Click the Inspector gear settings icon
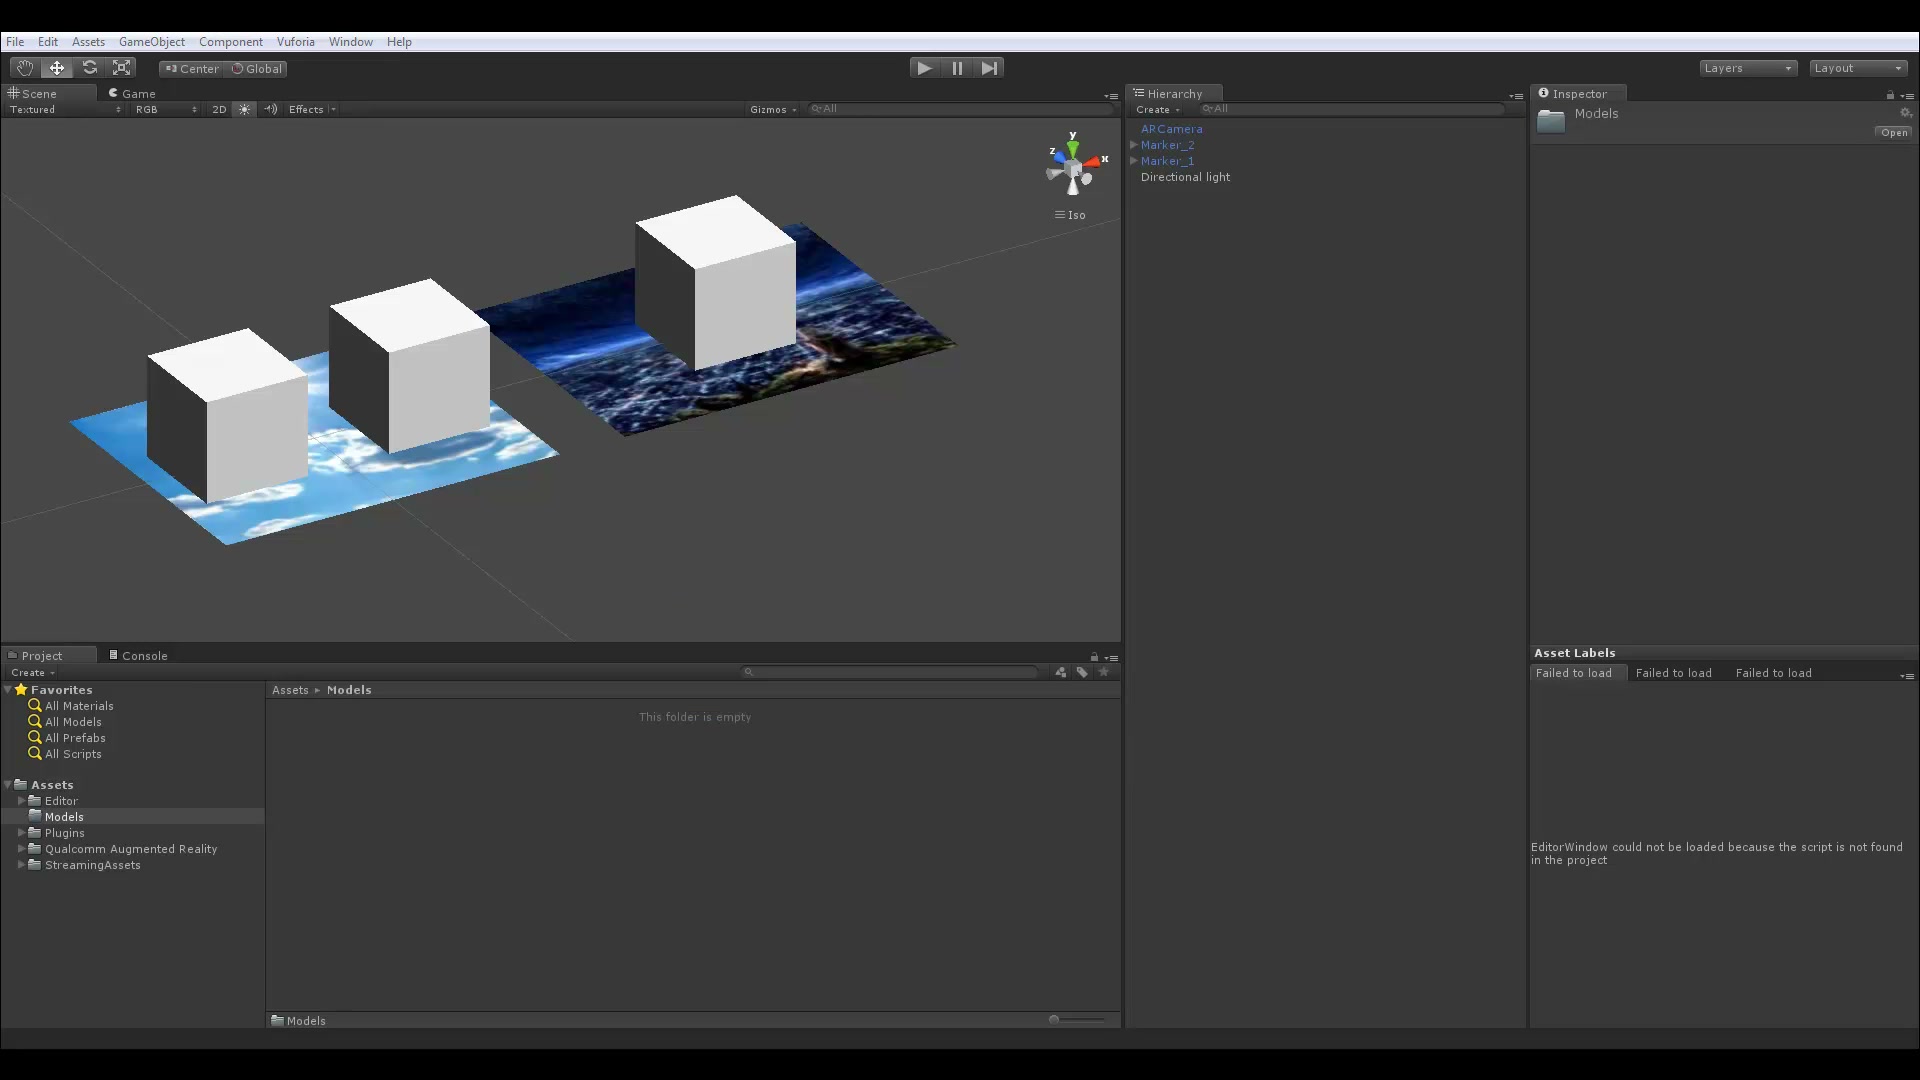The height and width of the screenshot is (1080, 1920). [x=1906, y=113]
